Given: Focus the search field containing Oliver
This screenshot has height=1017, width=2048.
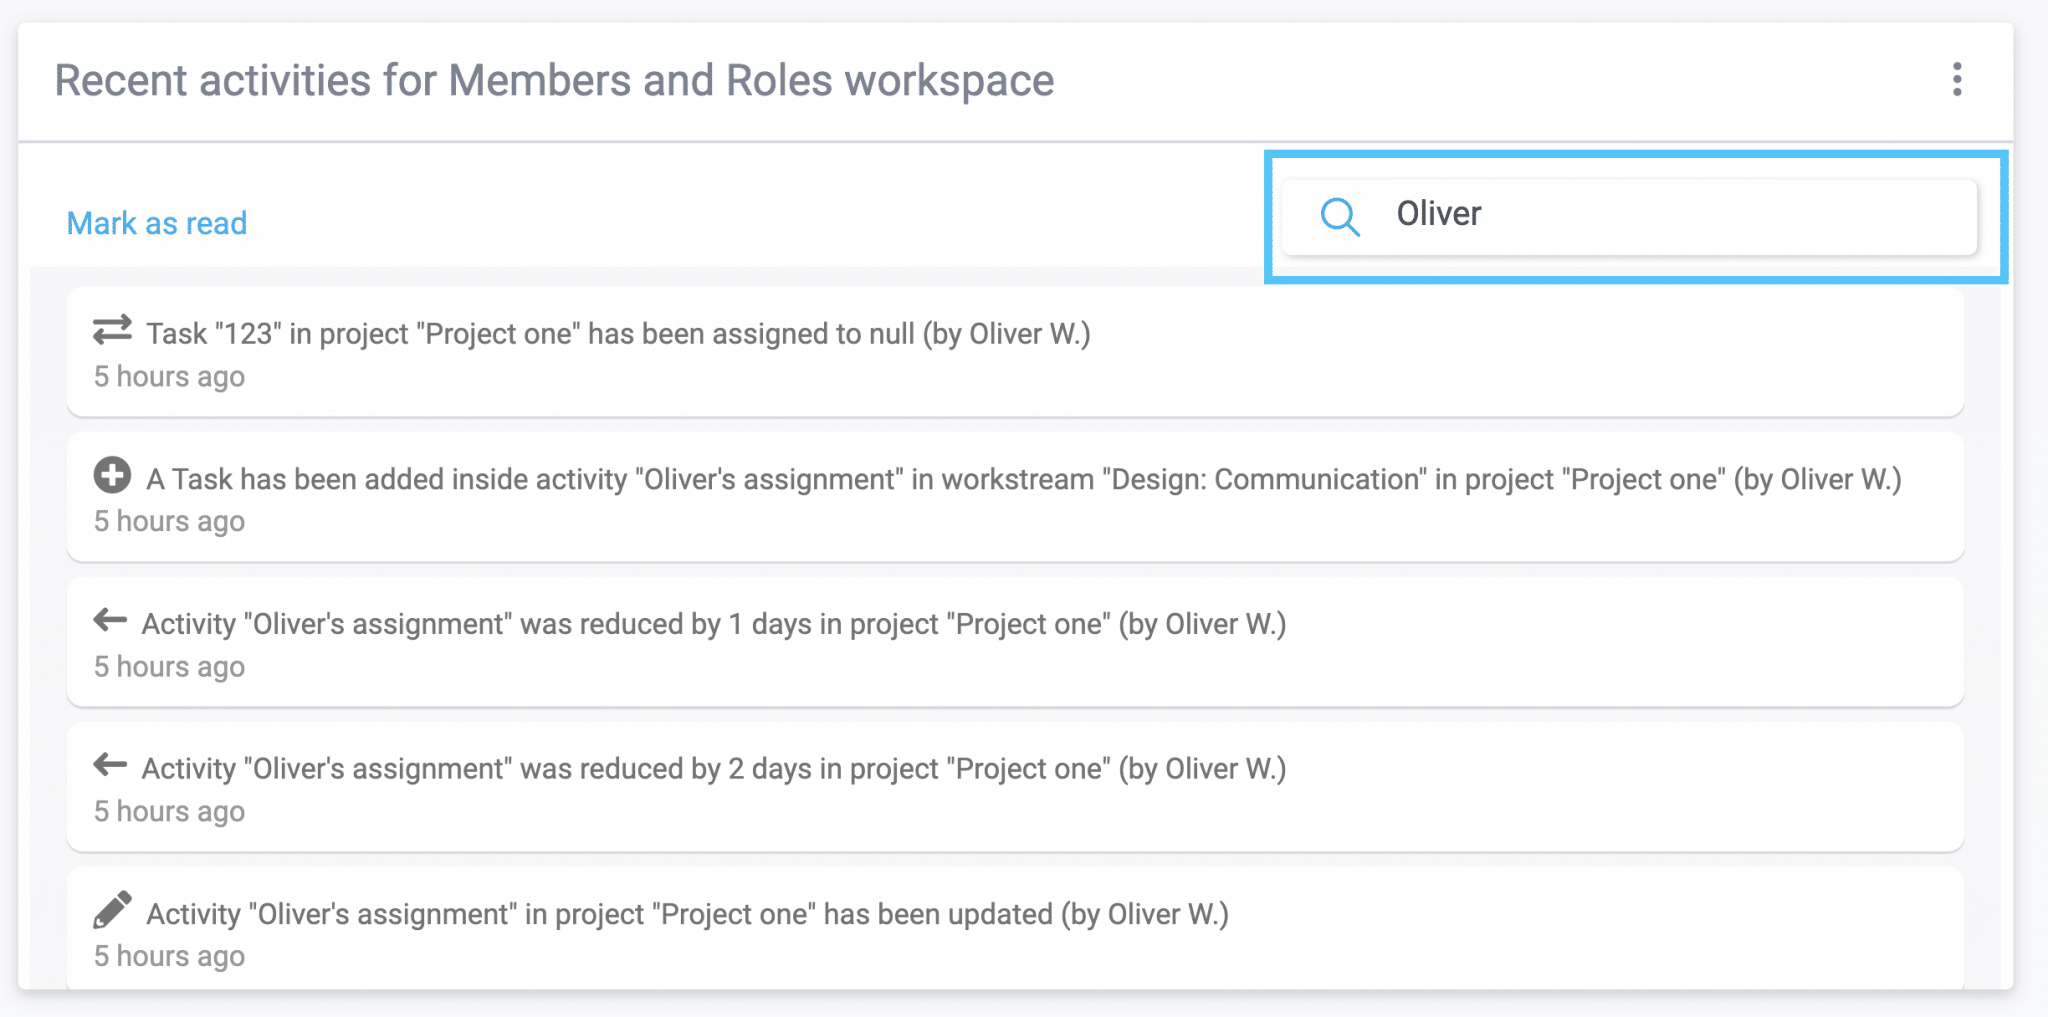Looking at the screenshot, I should (x=1630, y=217).
